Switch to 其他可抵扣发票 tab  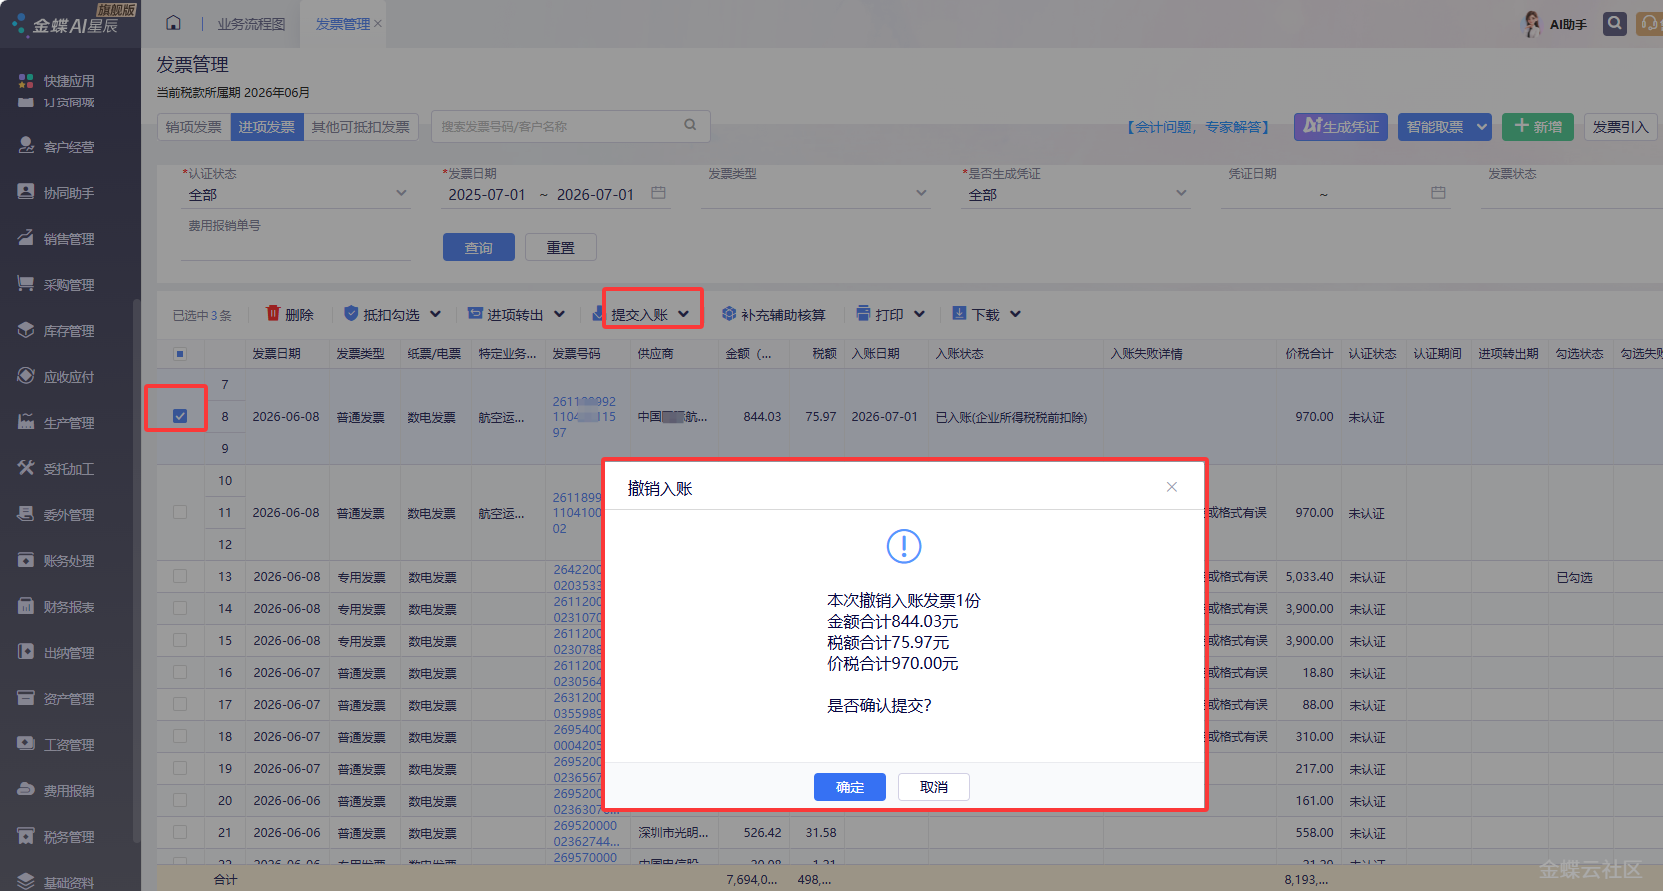click(x=360, y=127)
